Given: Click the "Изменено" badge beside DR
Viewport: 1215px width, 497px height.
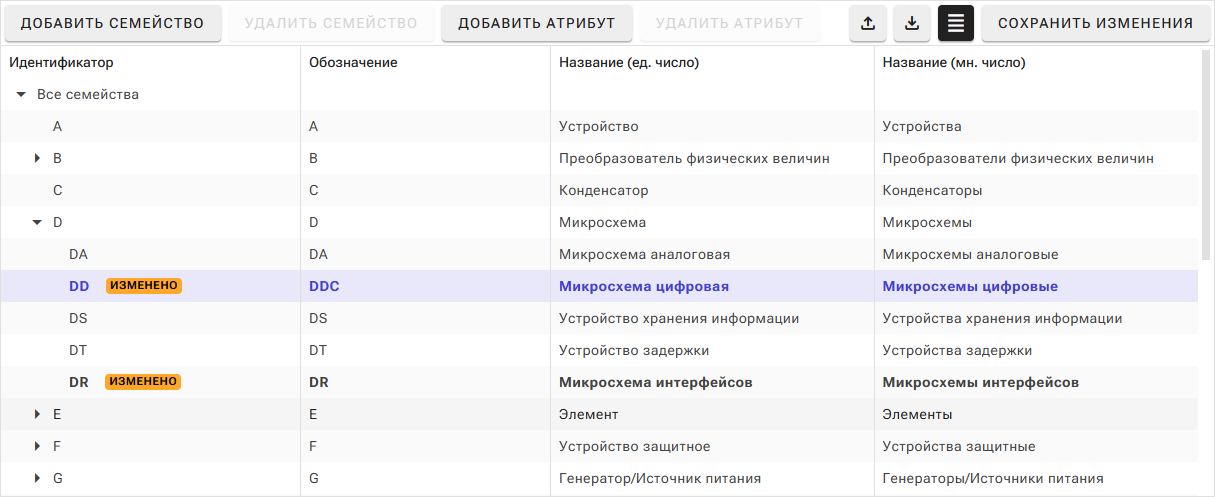Looking at the screenshot, I should click(144, 382).
